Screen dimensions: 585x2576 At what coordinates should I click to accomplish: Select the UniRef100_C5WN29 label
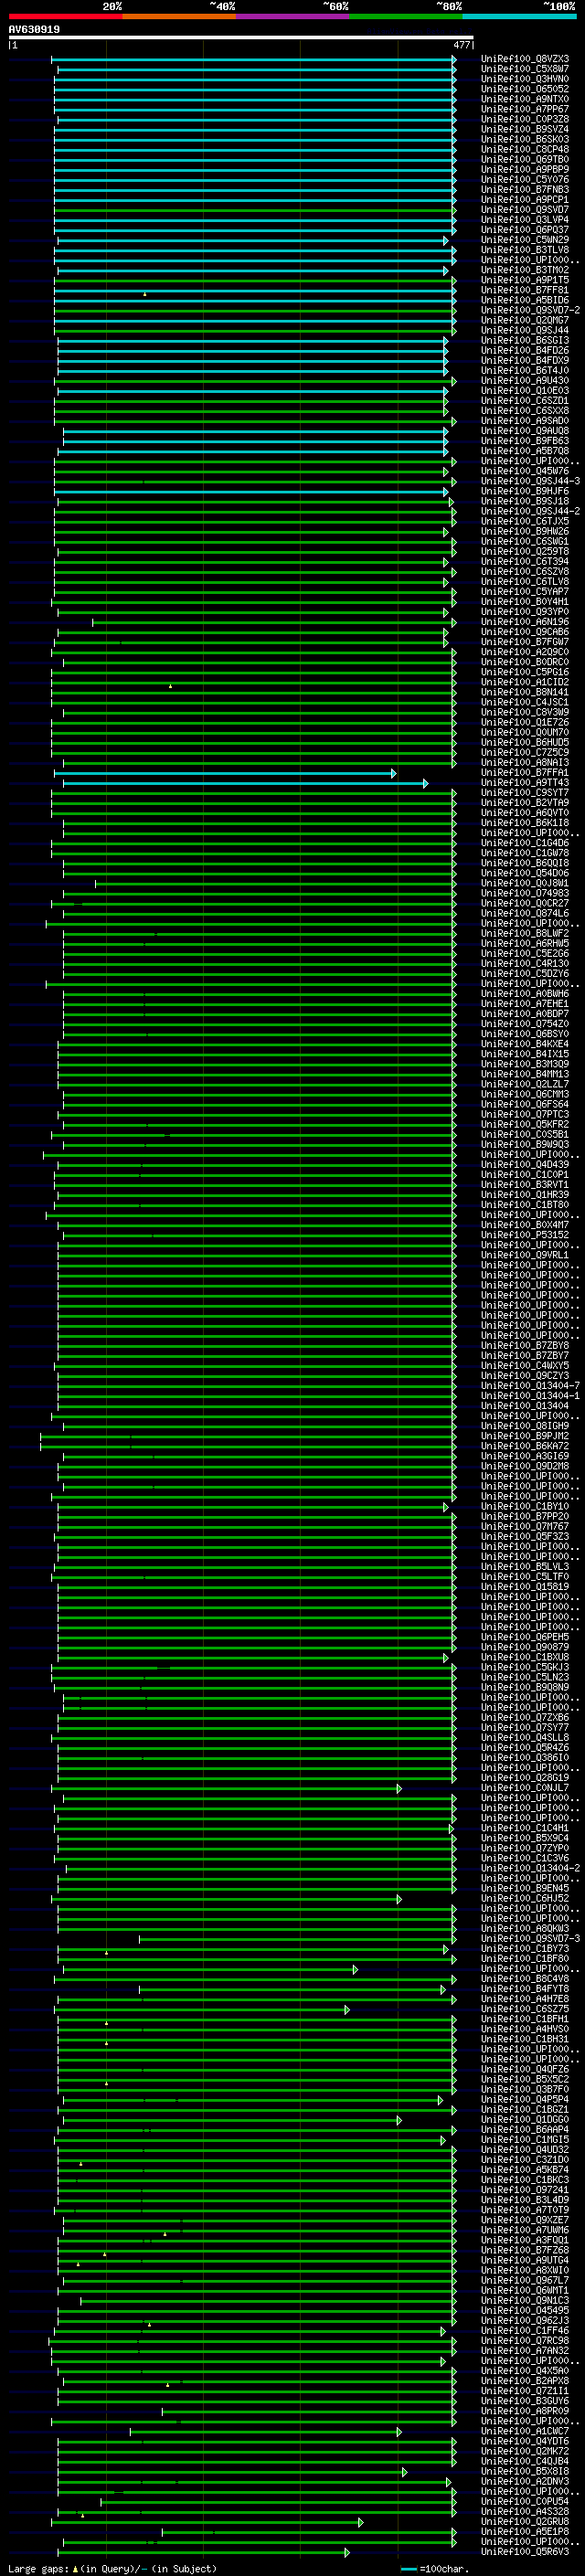[x=524, y=240]
